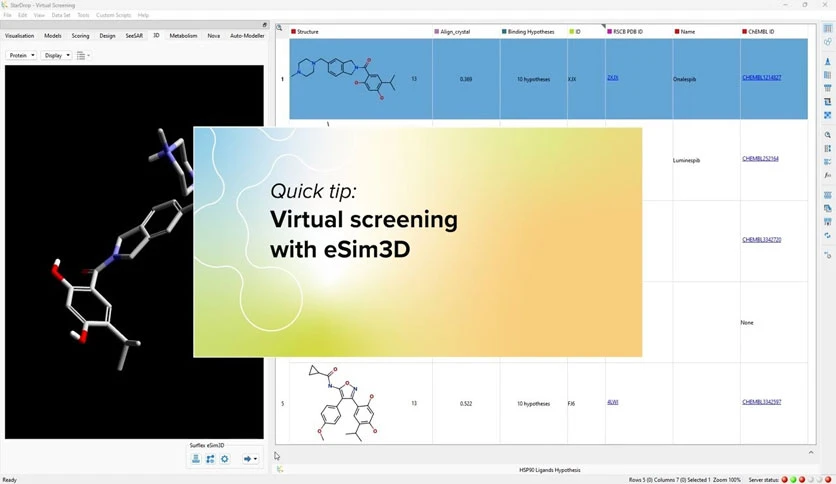Switch to the Models tab
The image size is (836, 484).
(x=53, y=36)
